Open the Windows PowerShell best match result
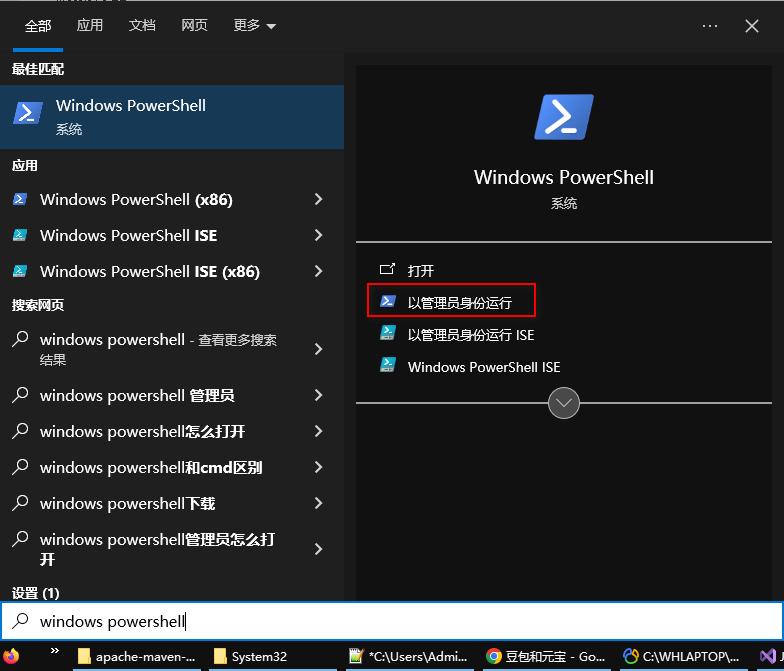 172,116
